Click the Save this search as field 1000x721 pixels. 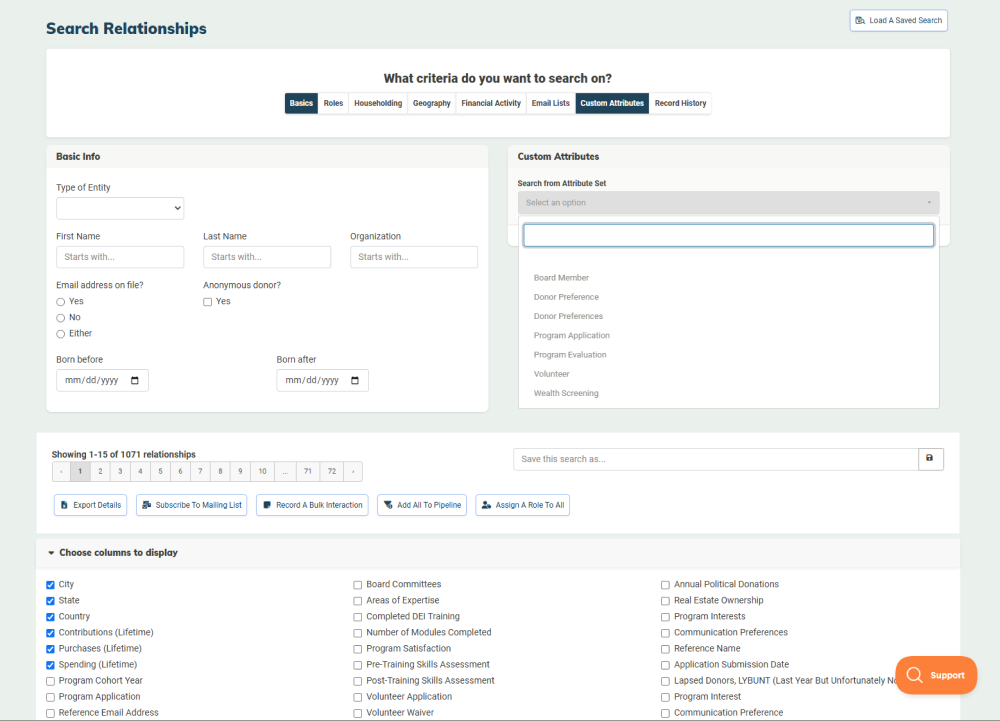(700, 458)
